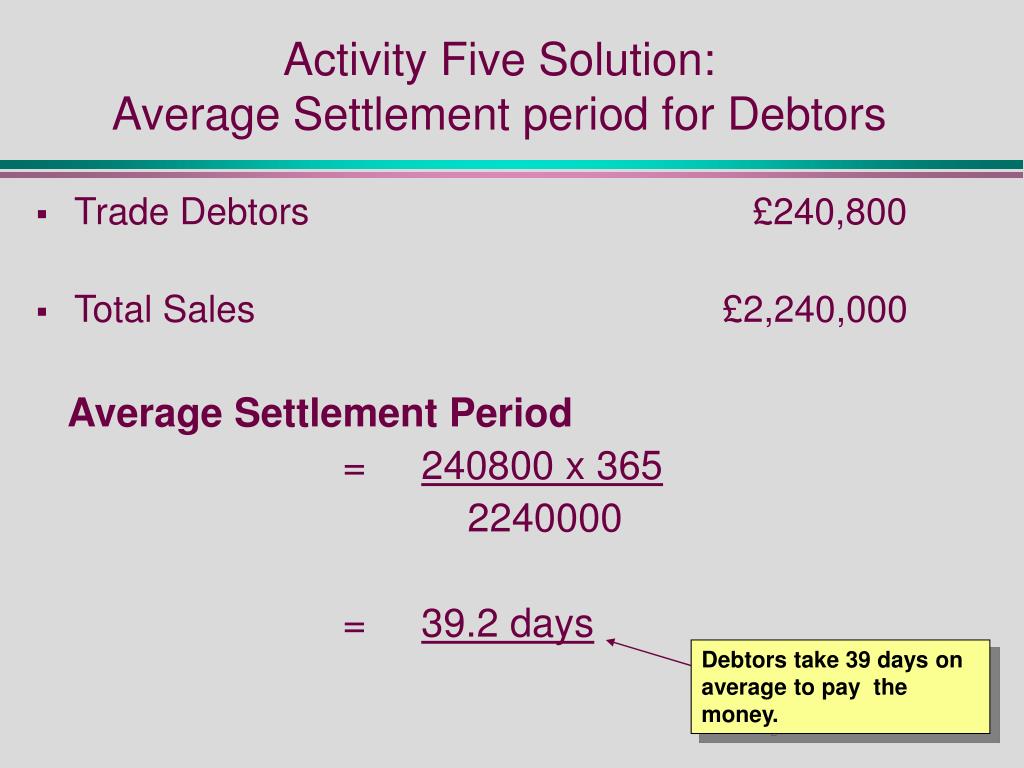Click the underlined '240800 x 365' numerator
This screenshot has height=768, width=1024.
click(x=542, y=466)
